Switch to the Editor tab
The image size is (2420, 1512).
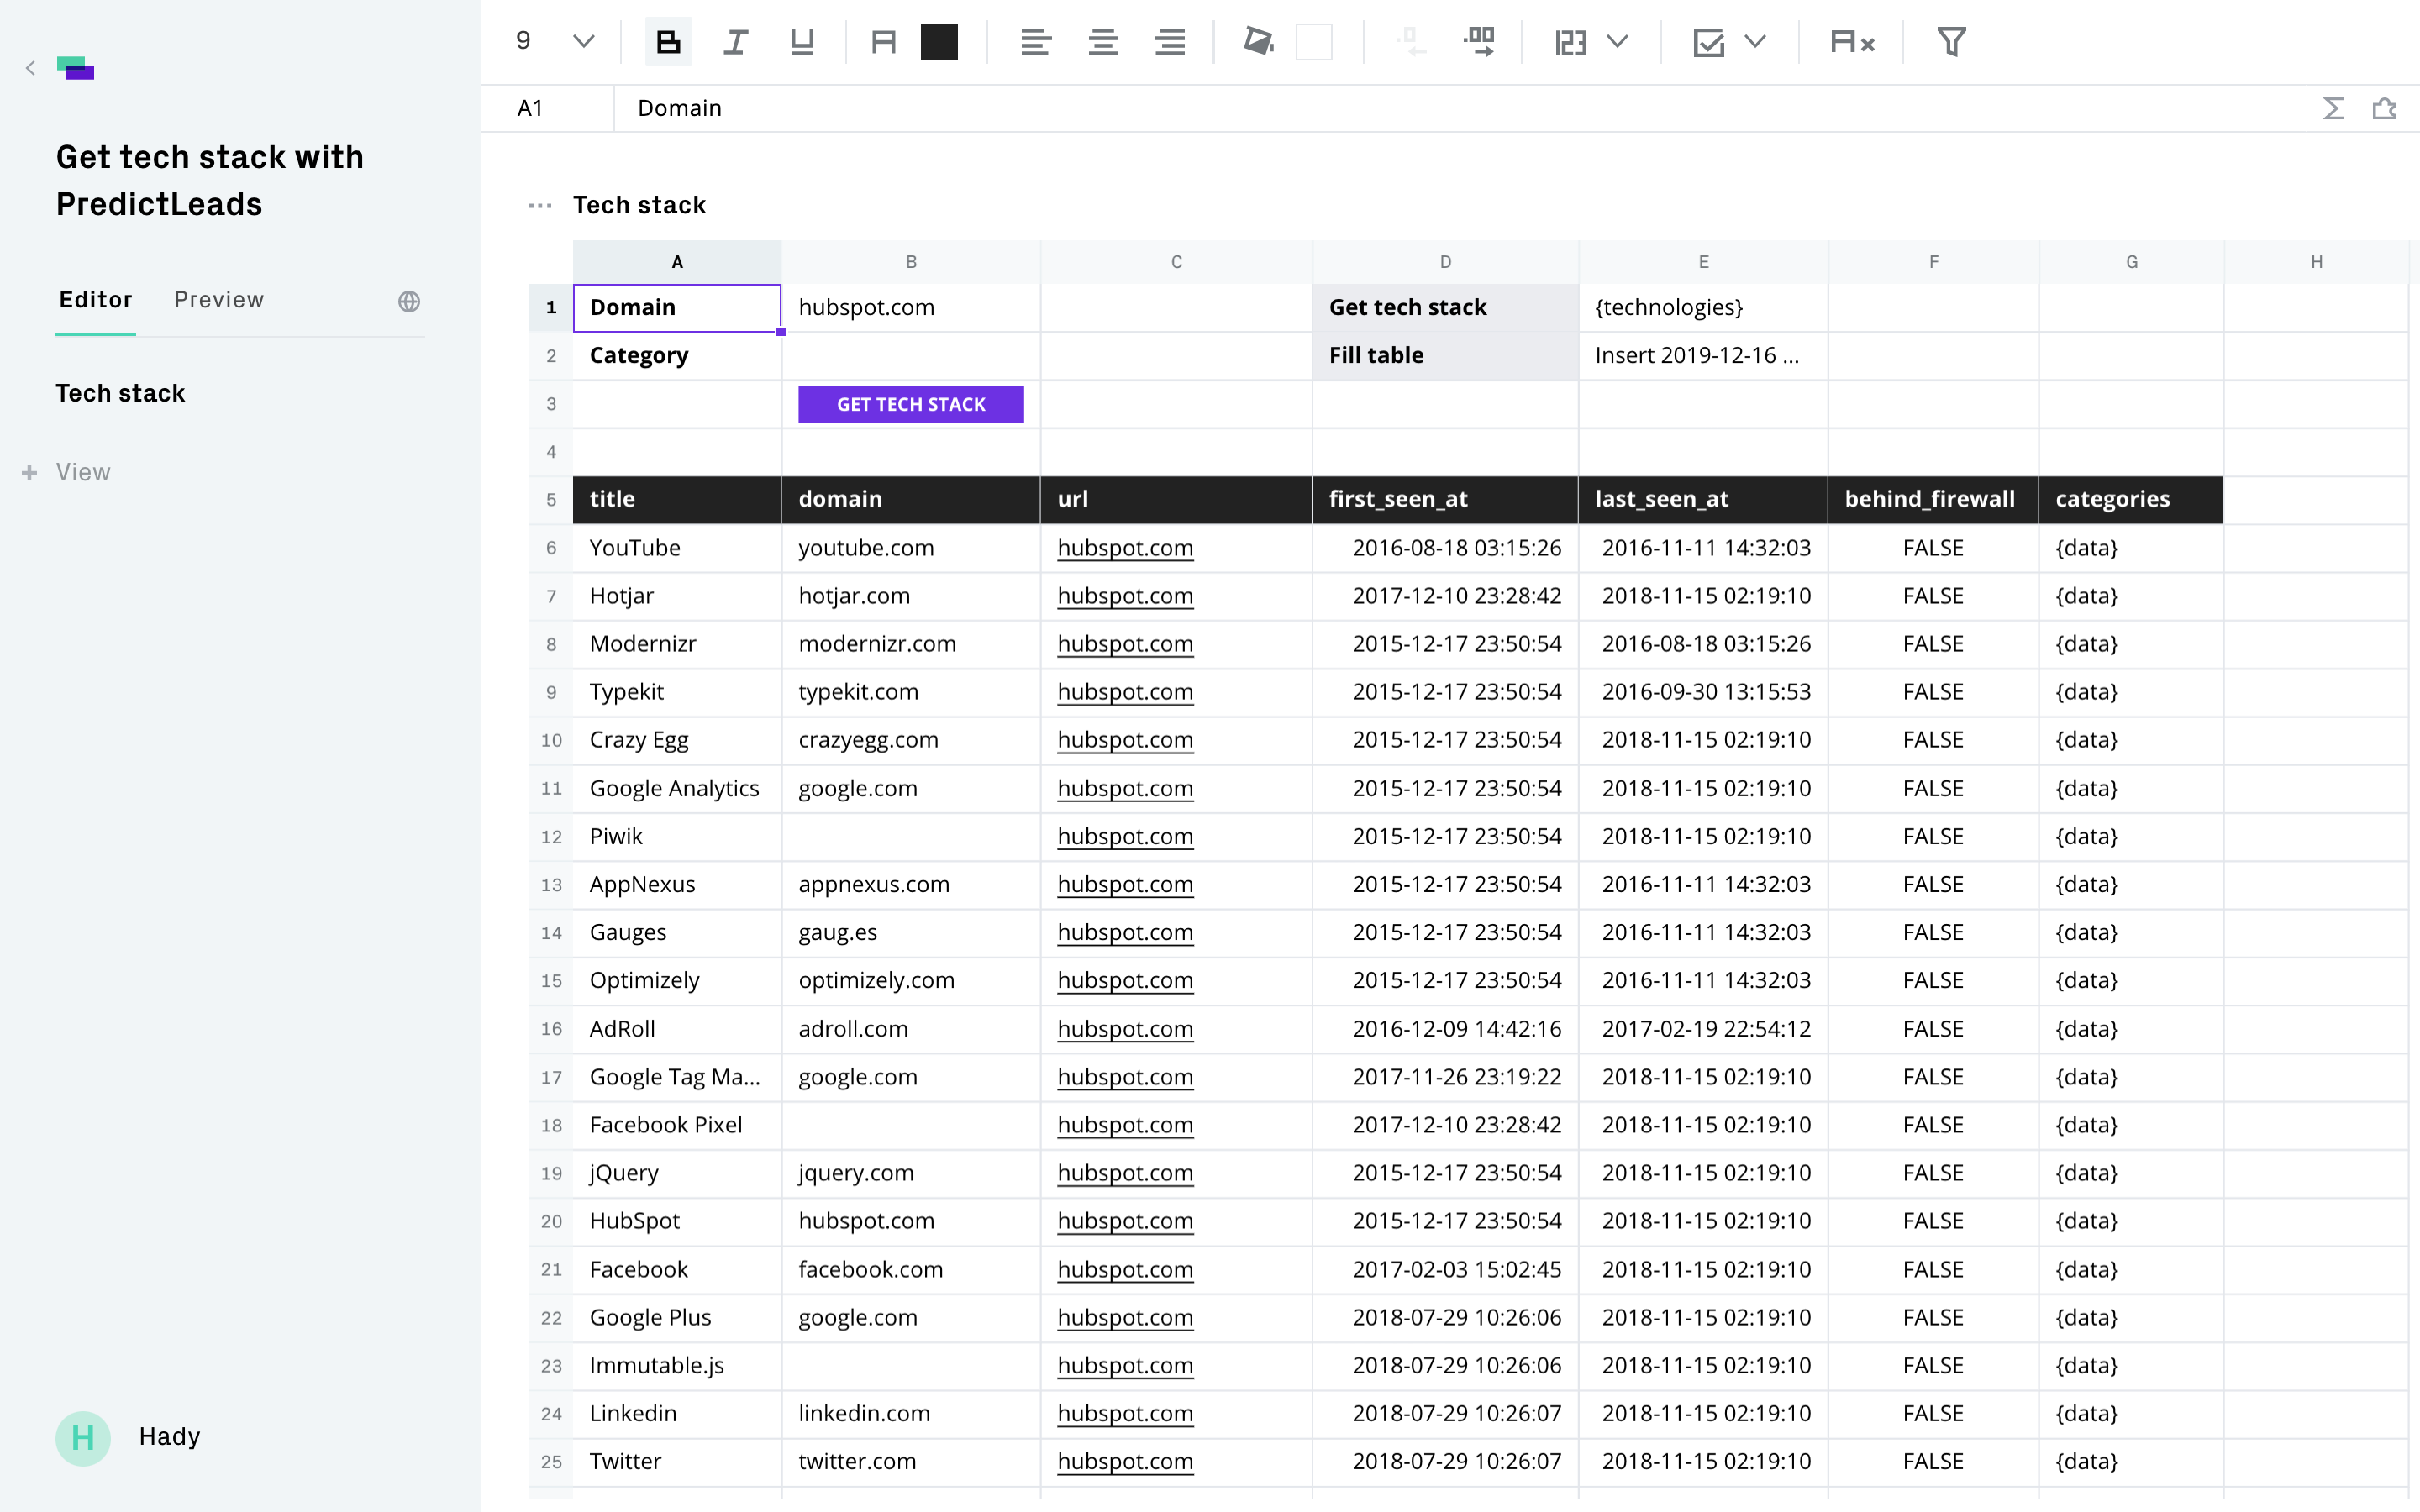(95, 300)
